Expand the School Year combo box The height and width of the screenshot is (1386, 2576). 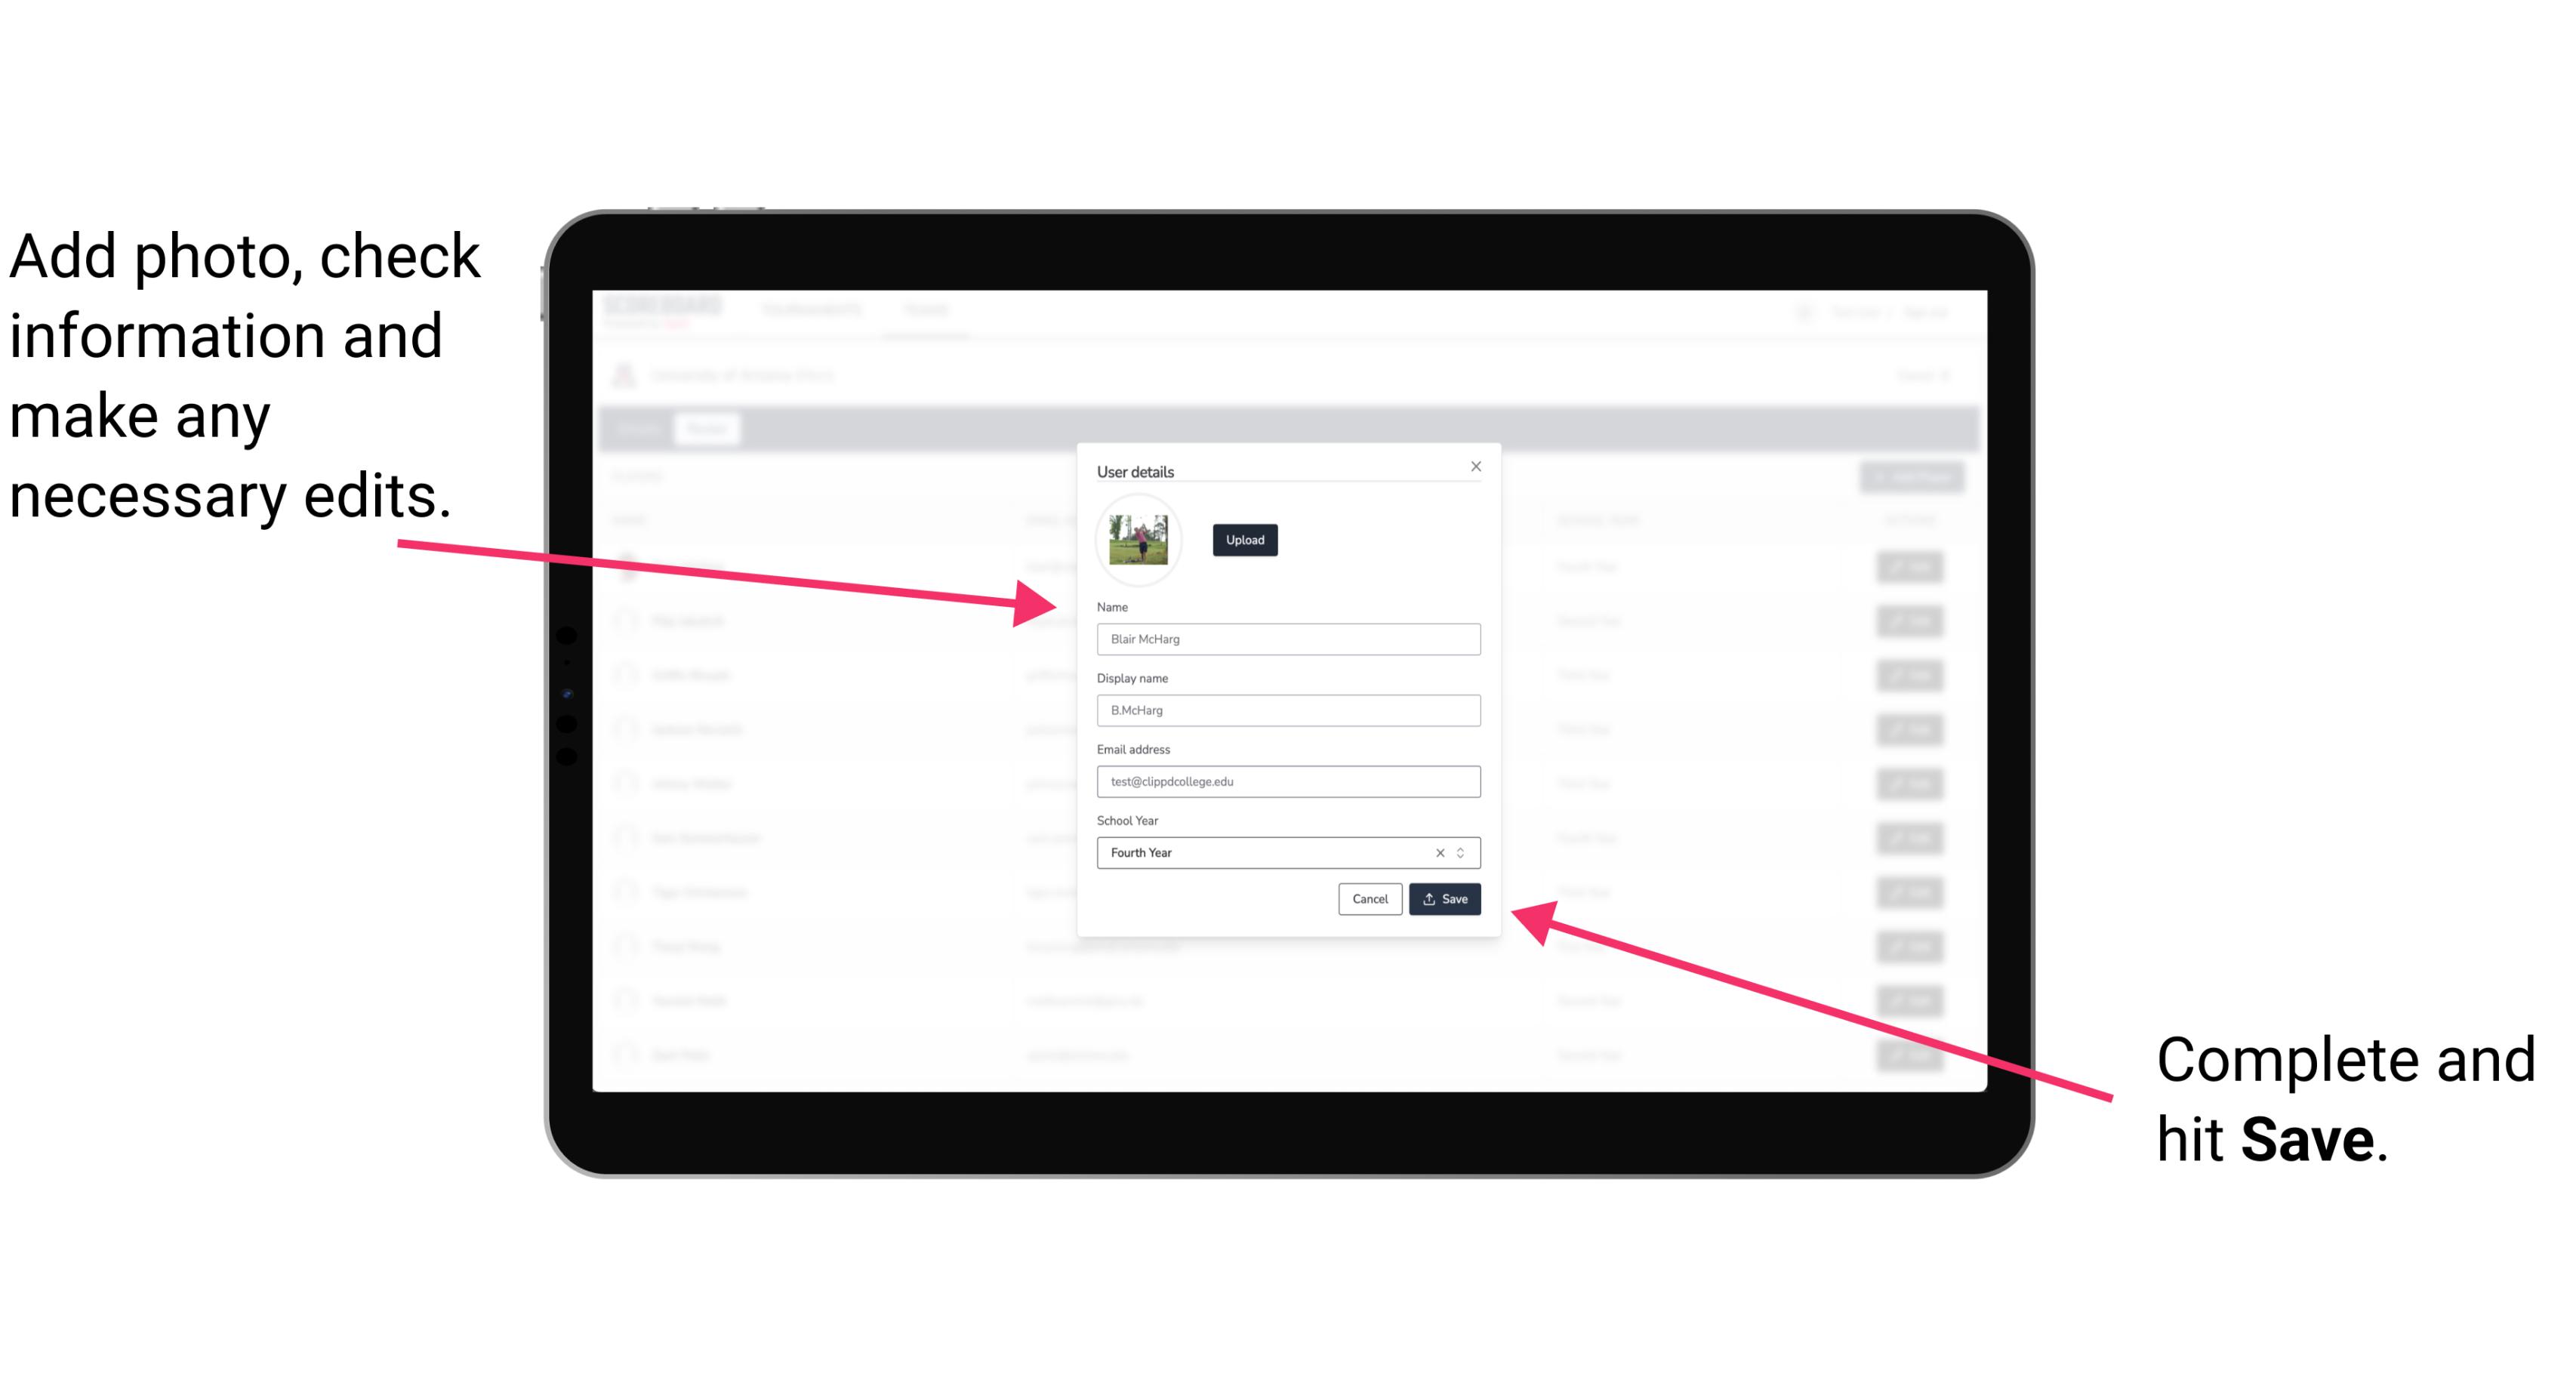(x=1463, y=852)
